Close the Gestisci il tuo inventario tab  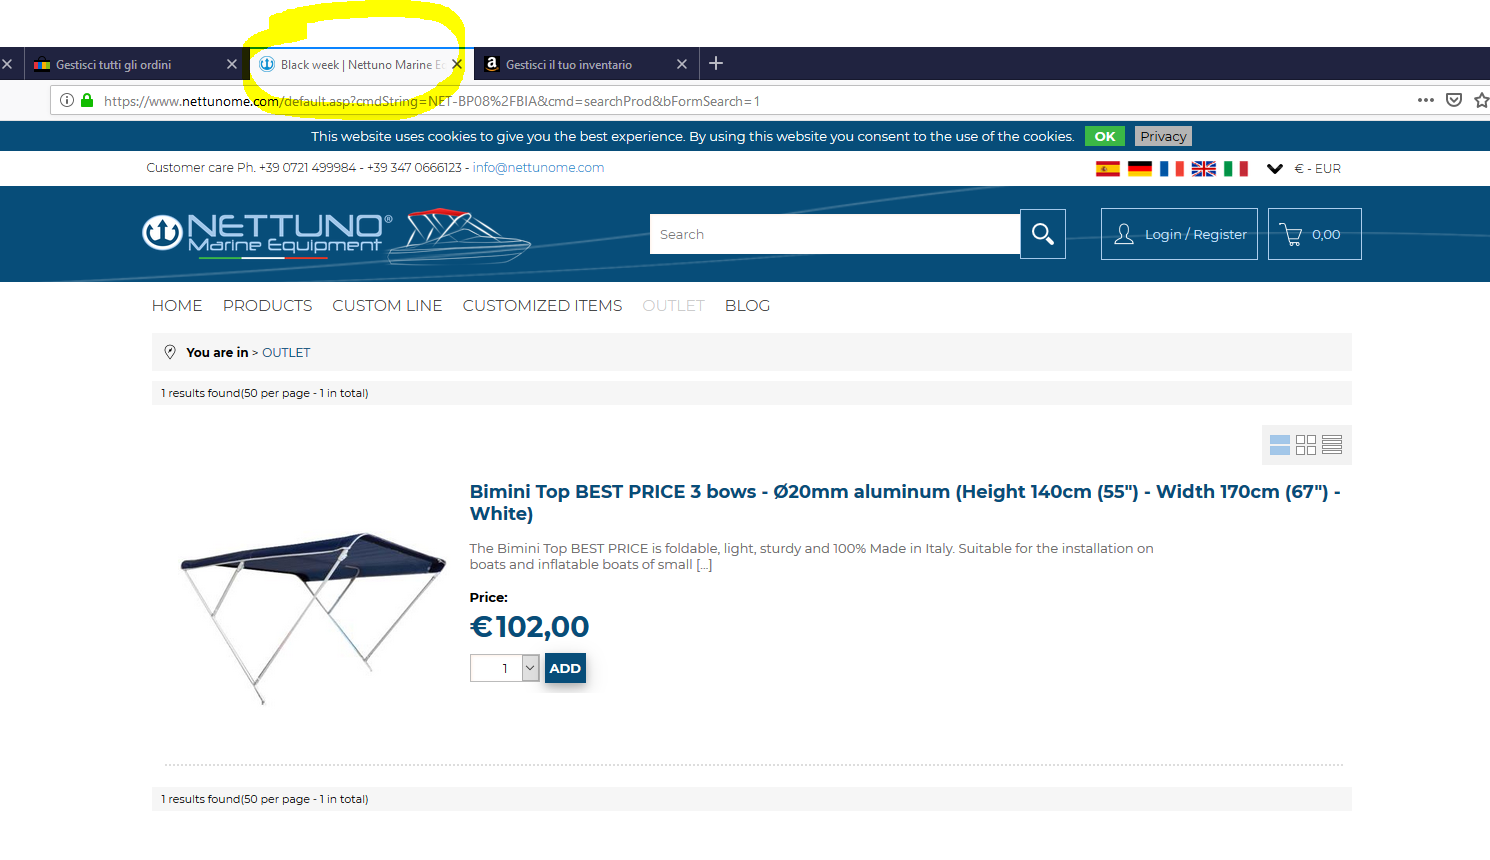682,64
